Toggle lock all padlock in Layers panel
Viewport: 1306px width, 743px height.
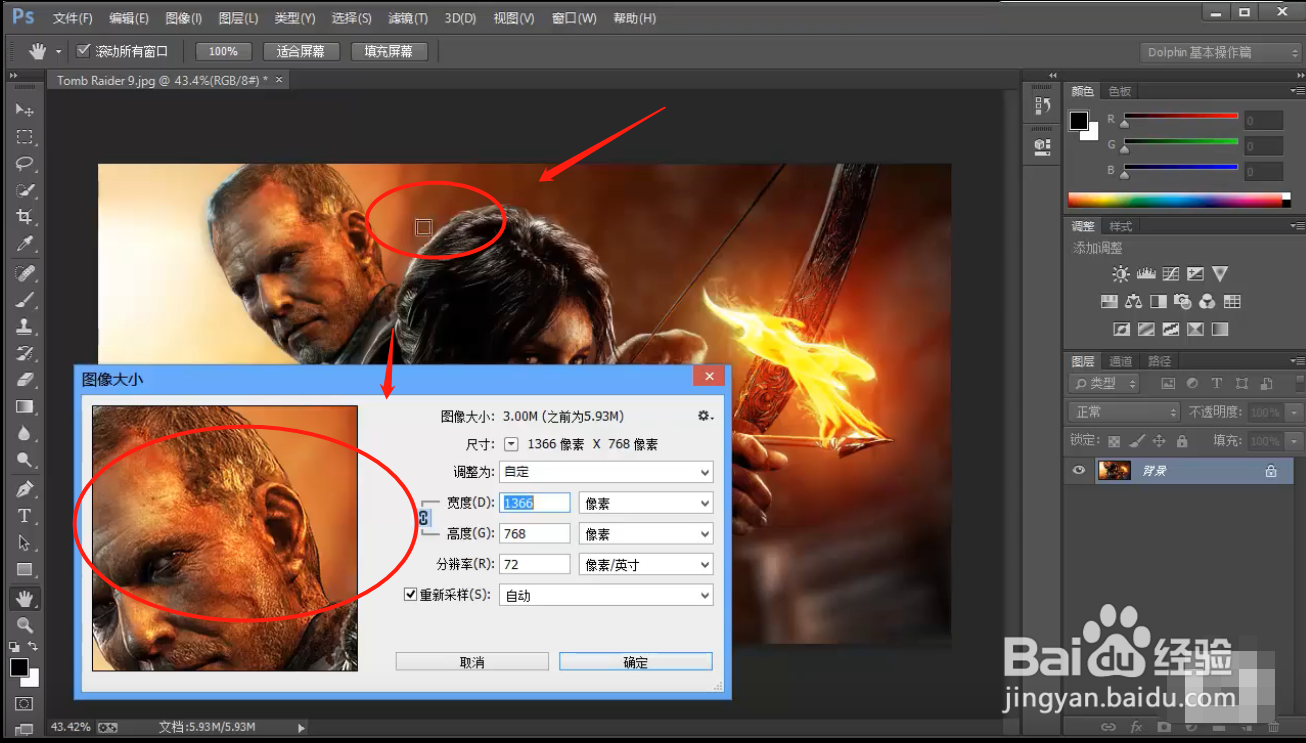pos(1182,441)
